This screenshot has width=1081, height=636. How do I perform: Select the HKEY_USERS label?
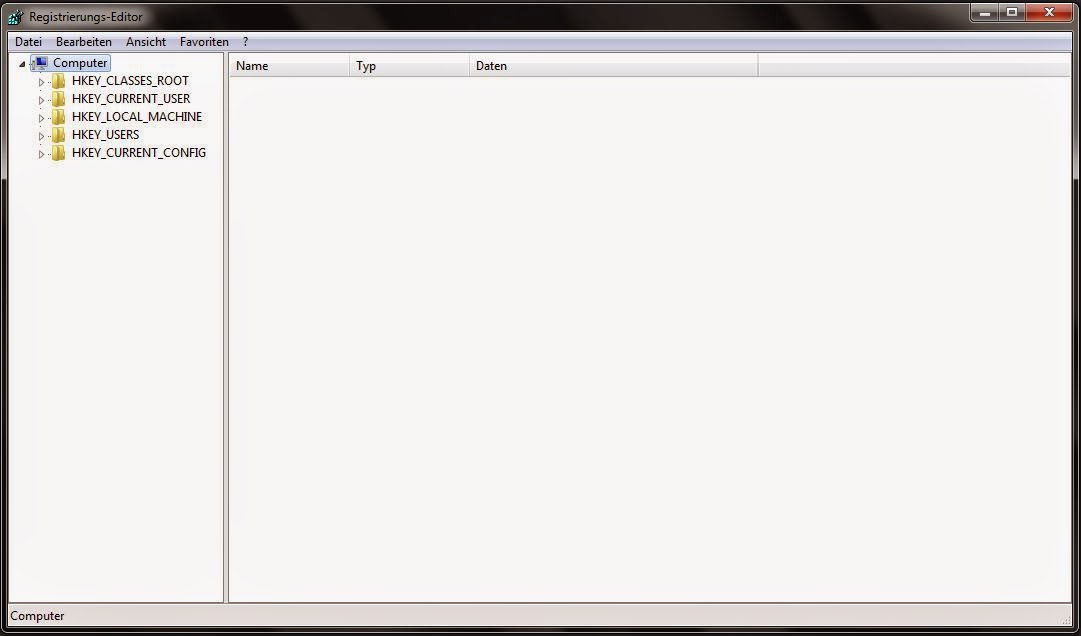click(x=105, y=134)
